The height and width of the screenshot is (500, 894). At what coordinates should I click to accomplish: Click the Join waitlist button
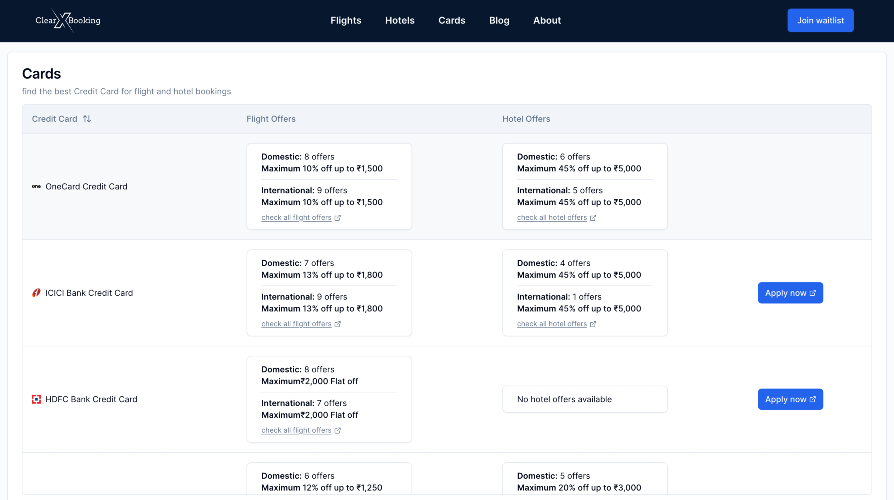820,21
